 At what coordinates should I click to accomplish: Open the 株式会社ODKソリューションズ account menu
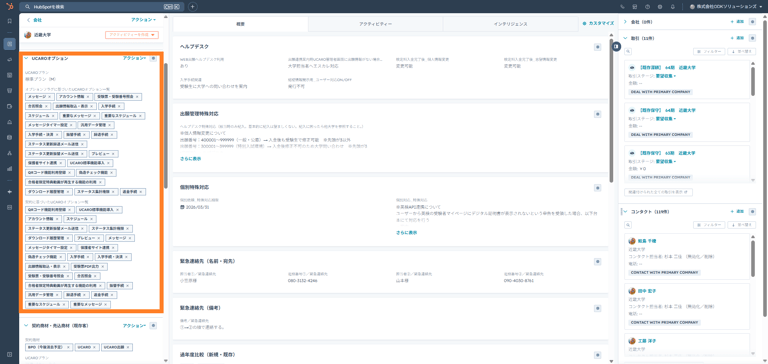pos(727,7)
